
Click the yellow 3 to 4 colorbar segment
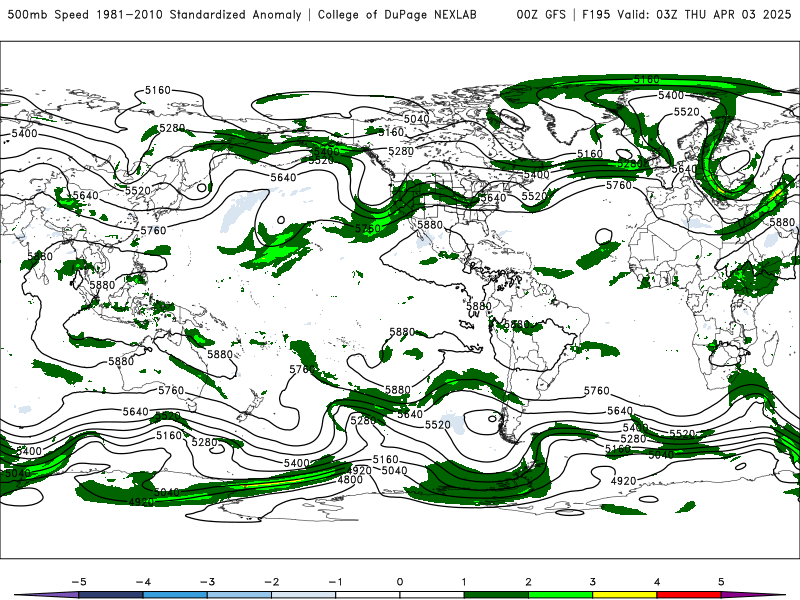[624, 595]
